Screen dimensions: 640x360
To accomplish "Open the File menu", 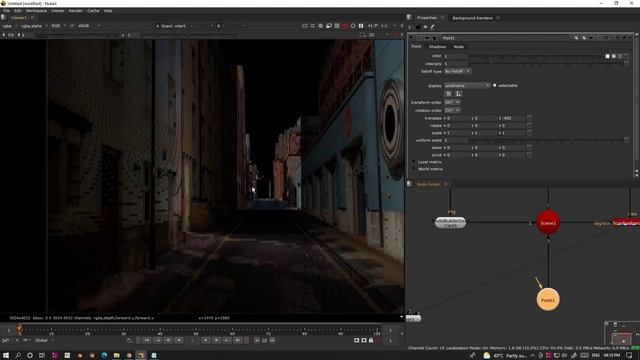I will (x=7, y=11).
